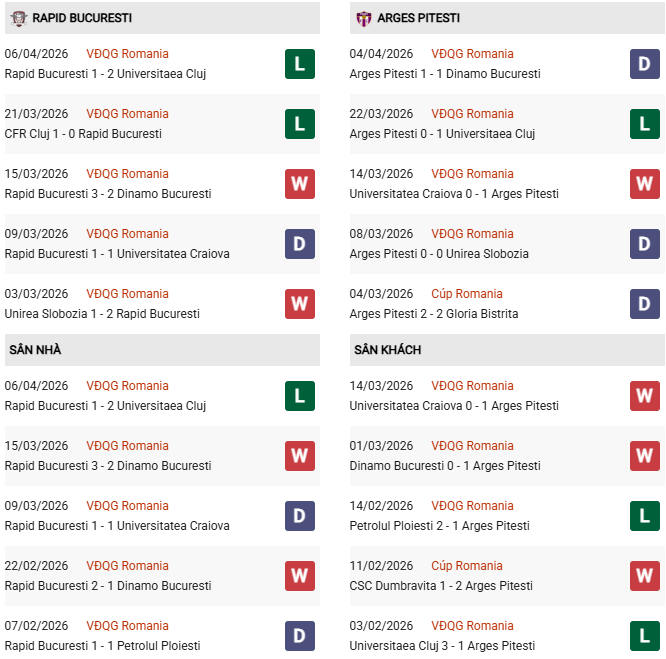Click the Cúp Romania link dated 04/03/2026
The width and height of the screenshot is (666, 659).
[x=466, y=294]
